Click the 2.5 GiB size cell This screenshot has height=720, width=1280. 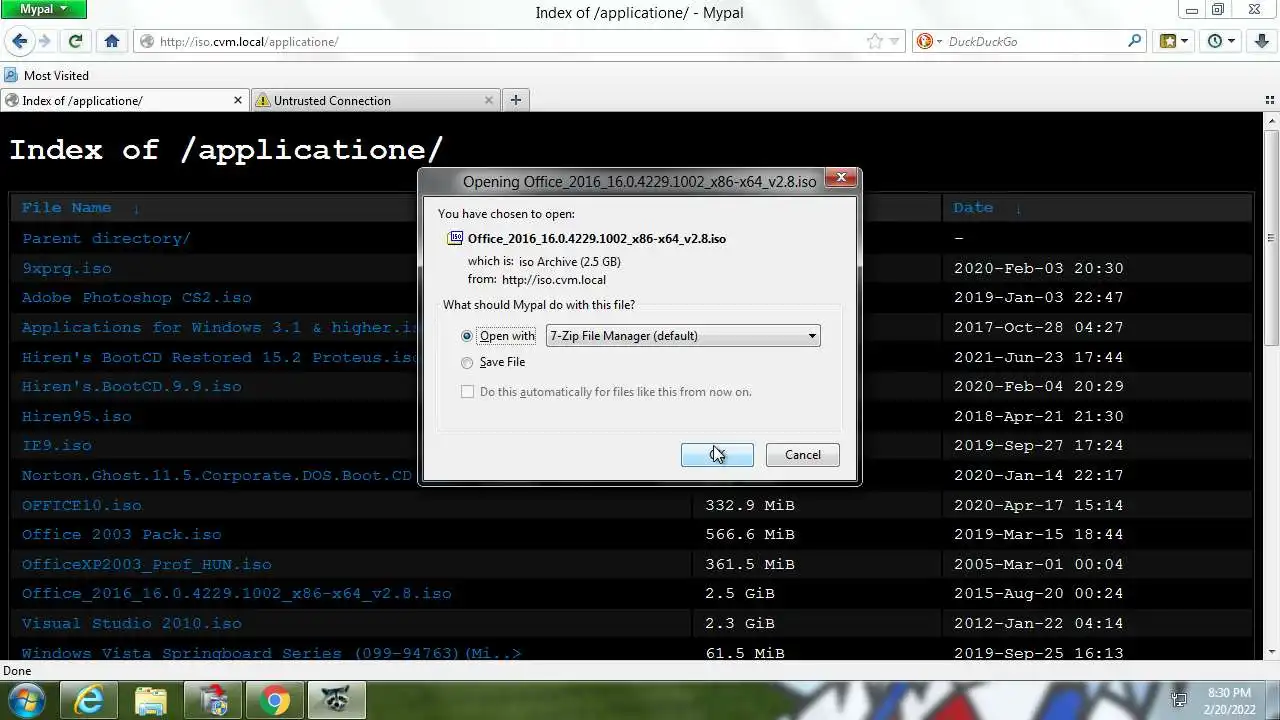coord(740,593)
